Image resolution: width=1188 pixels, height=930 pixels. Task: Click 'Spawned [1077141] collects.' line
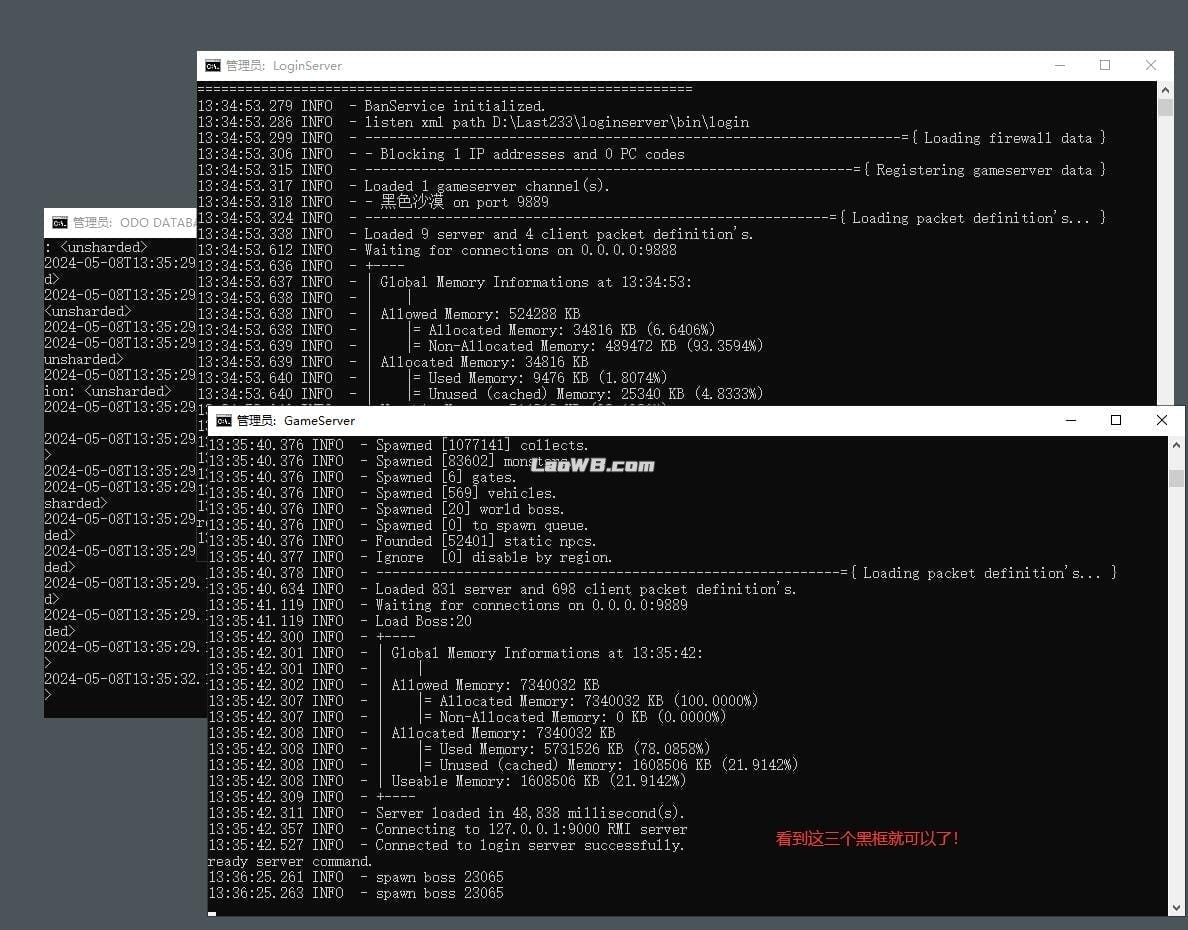pyautogui.click(x=399, y=445)
